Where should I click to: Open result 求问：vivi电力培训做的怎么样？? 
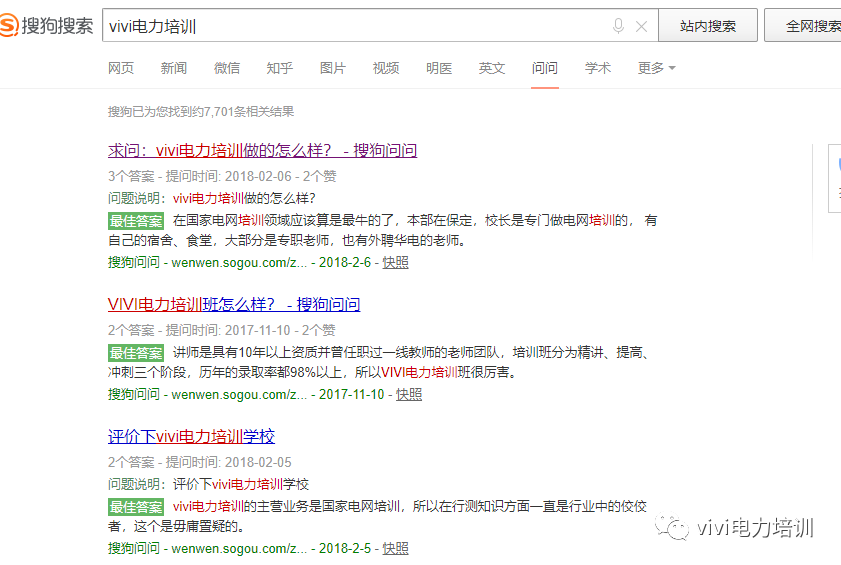262,150
